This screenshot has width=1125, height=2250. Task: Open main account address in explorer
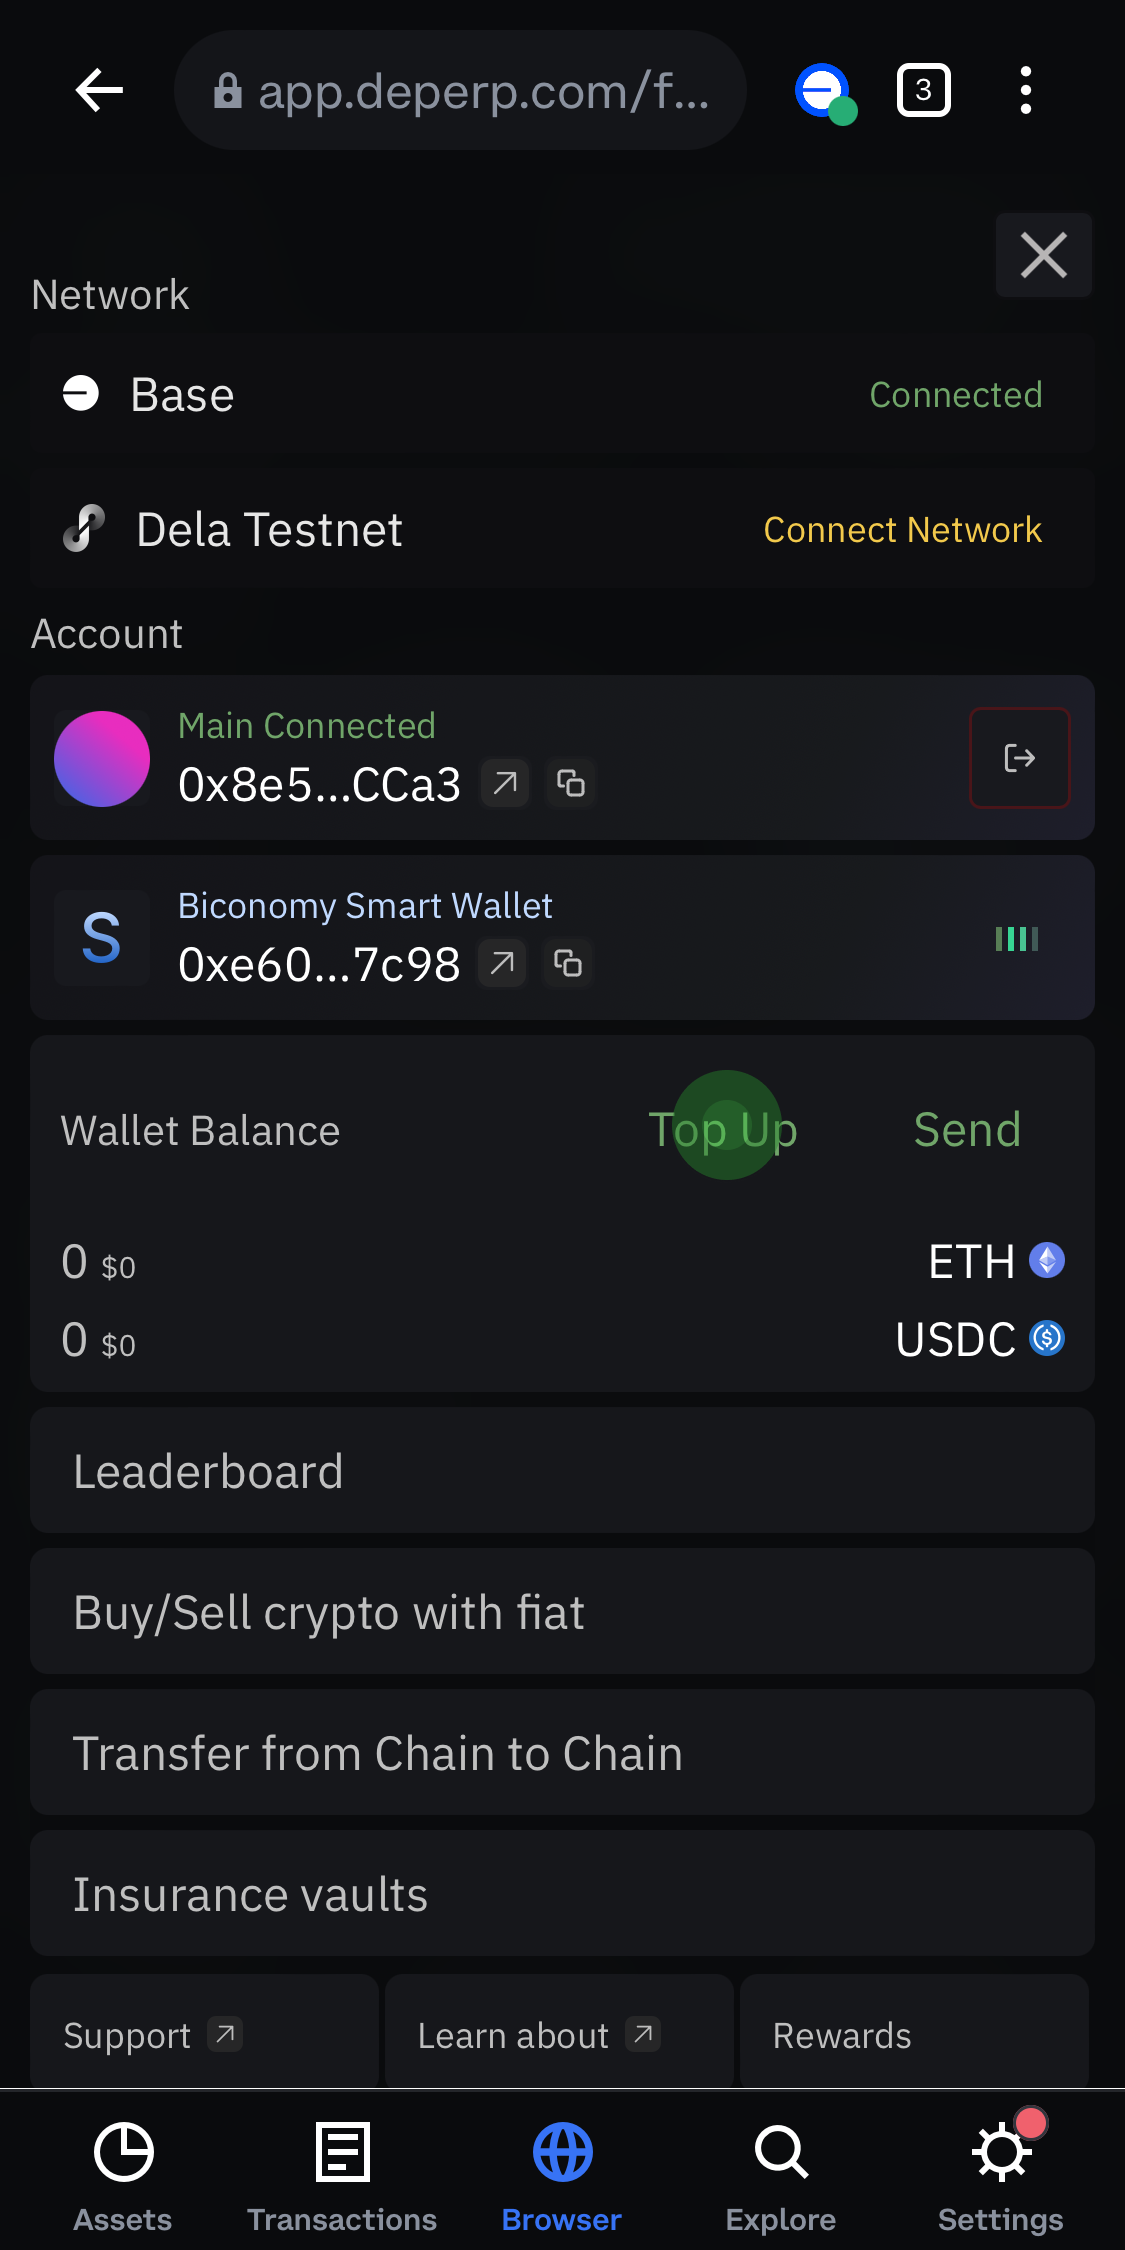pos(505,783)
